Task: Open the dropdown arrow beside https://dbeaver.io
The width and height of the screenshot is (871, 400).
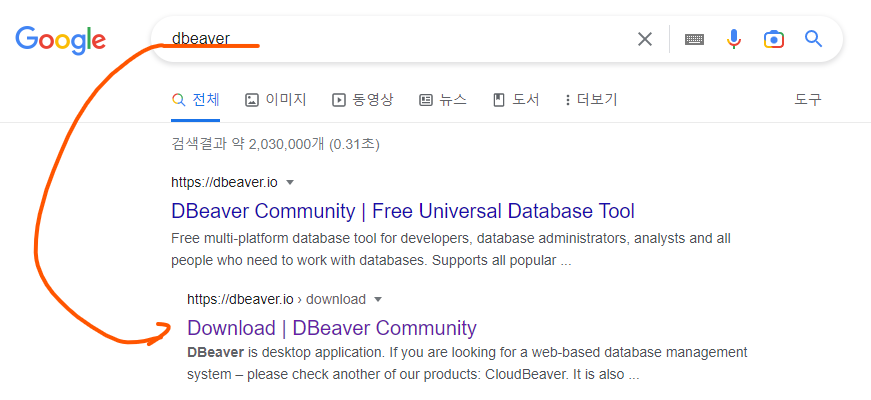Action: [x=289, y=183]
